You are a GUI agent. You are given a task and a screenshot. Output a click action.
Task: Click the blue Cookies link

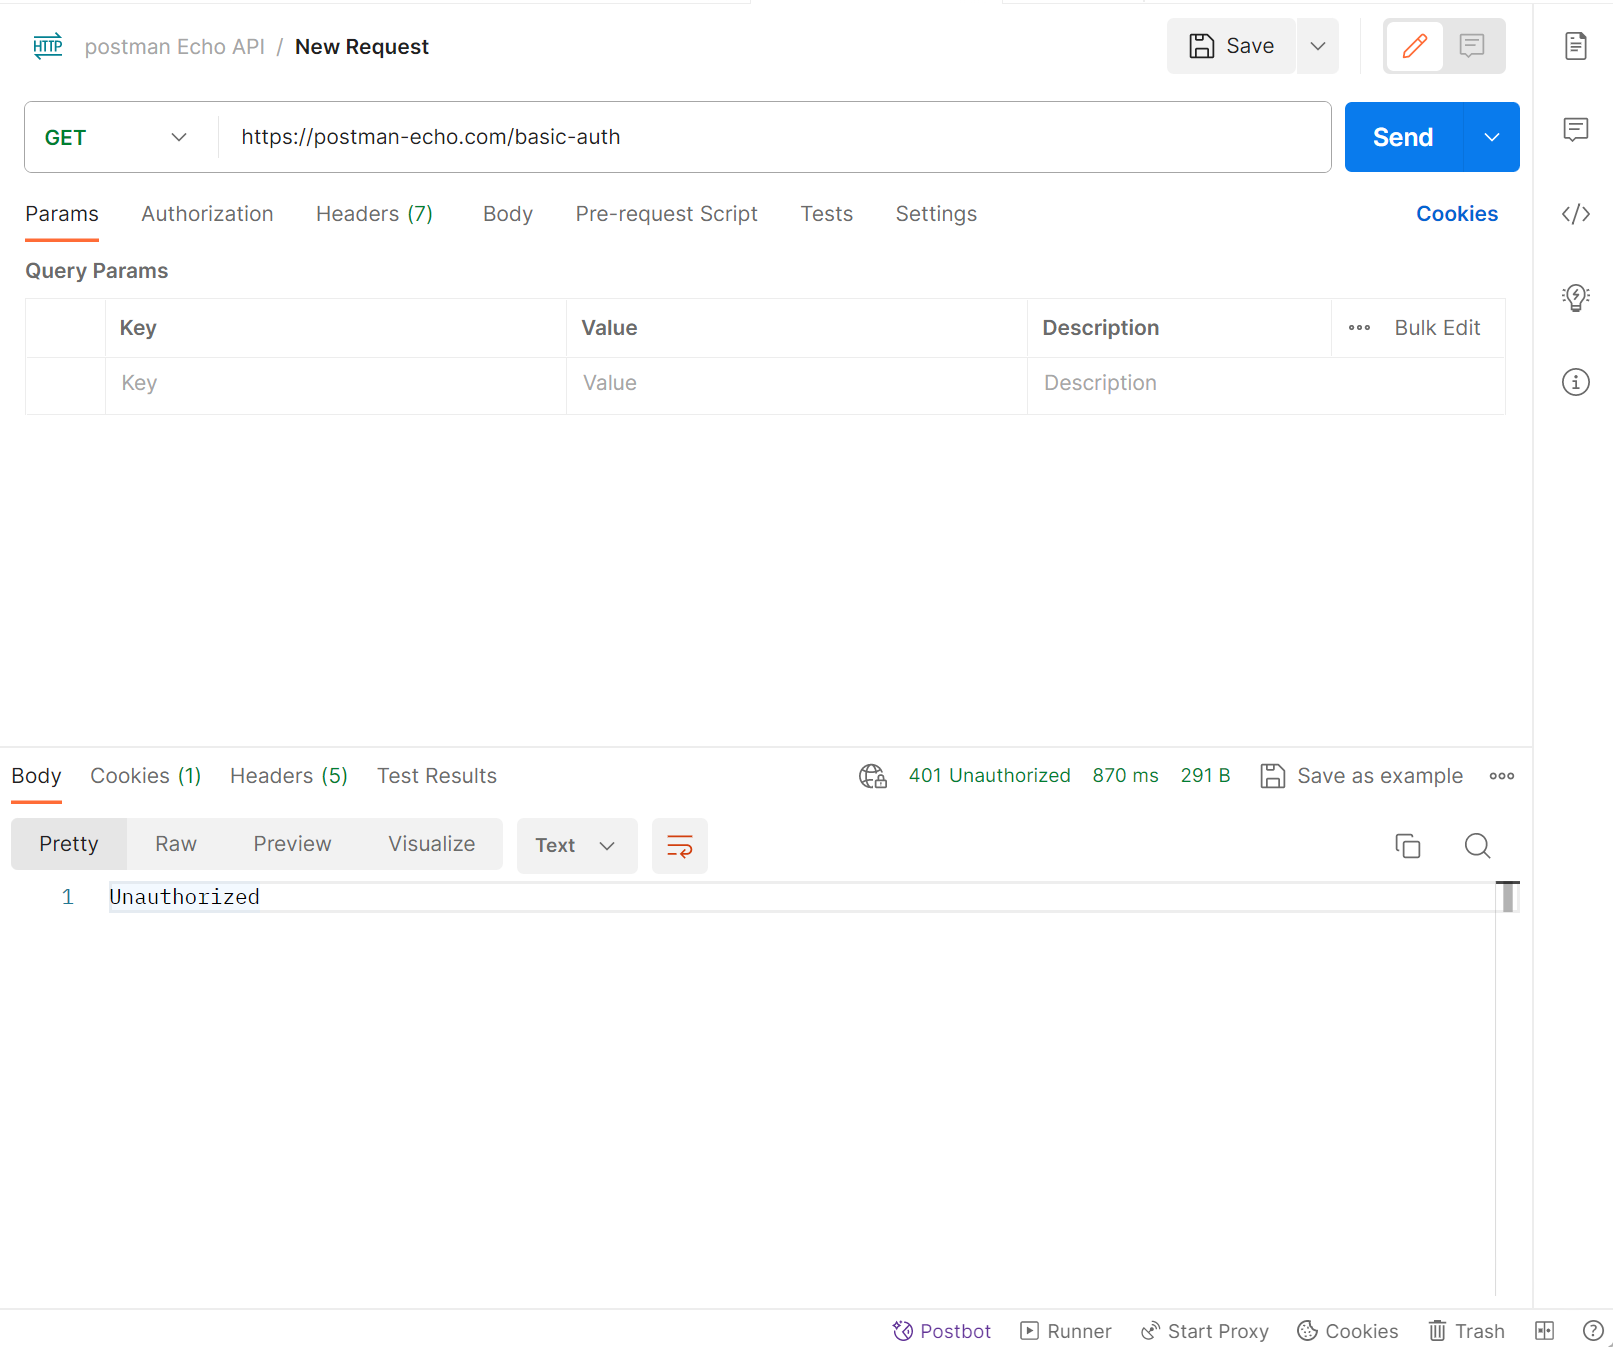pyautogui.click(x=1457, y=214)
